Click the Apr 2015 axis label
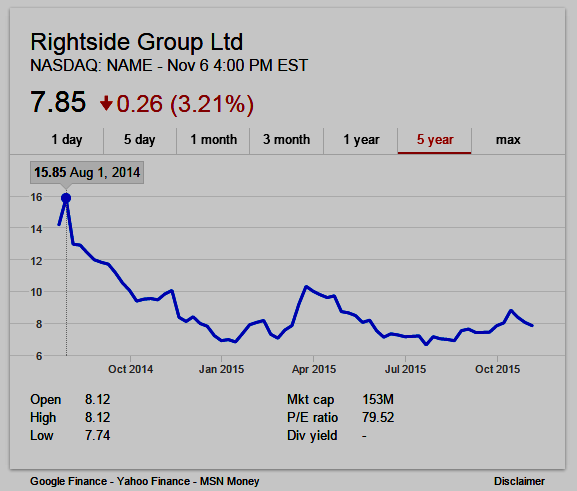The image size is (577, 491). (x=314, y=369)
